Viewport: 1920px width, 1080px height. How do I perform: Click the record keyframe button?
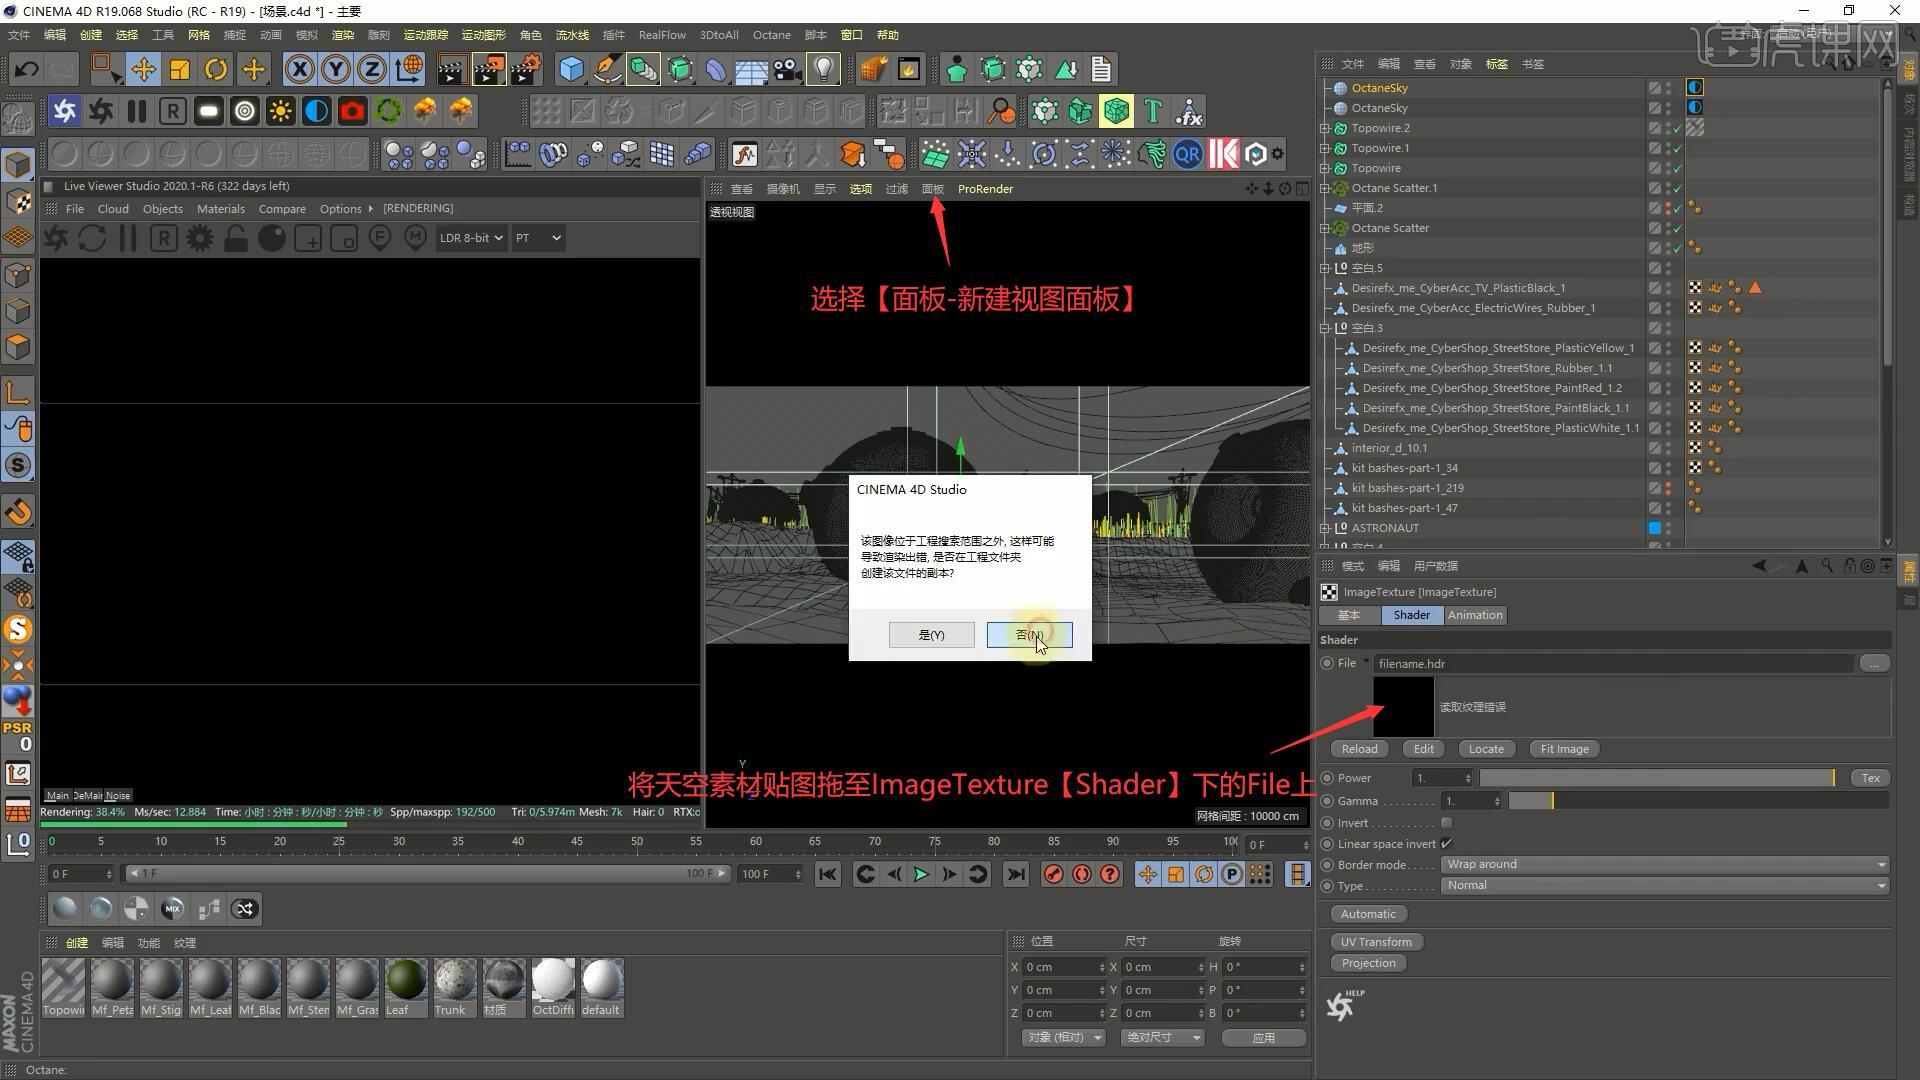coord(1053,875)
